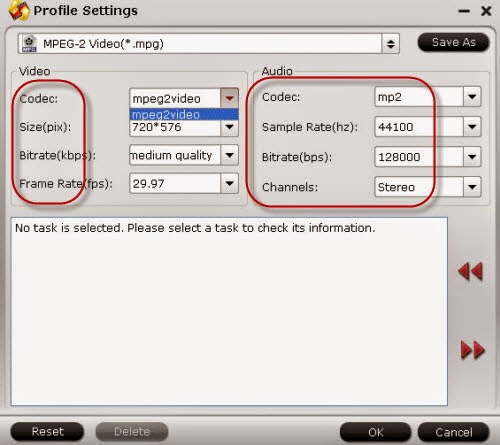Click the MPEG format icon in profile selector
The height and width of the screenshot is (445, 500).
29,44
